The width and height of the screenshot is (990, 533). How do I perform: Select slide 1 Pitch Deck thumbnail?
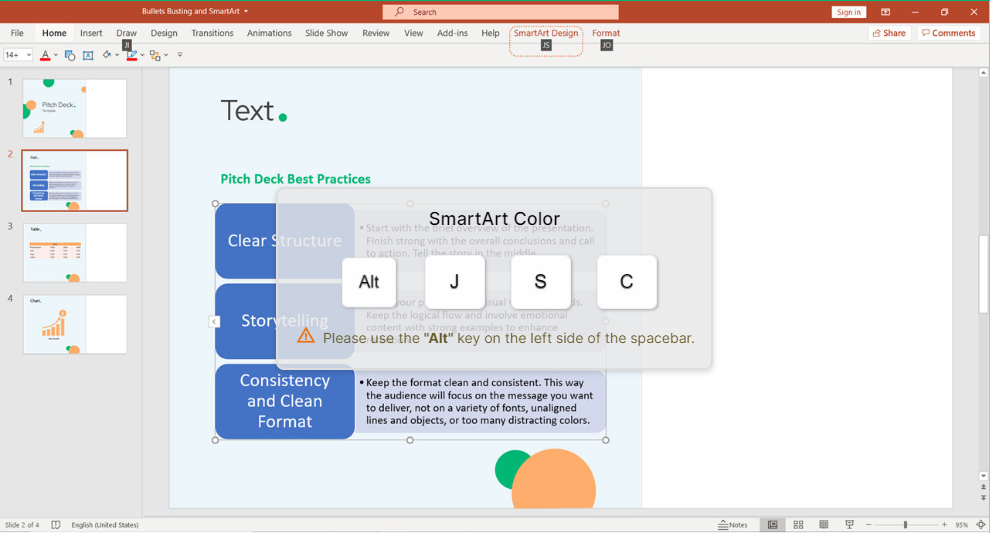coord(75,108)
